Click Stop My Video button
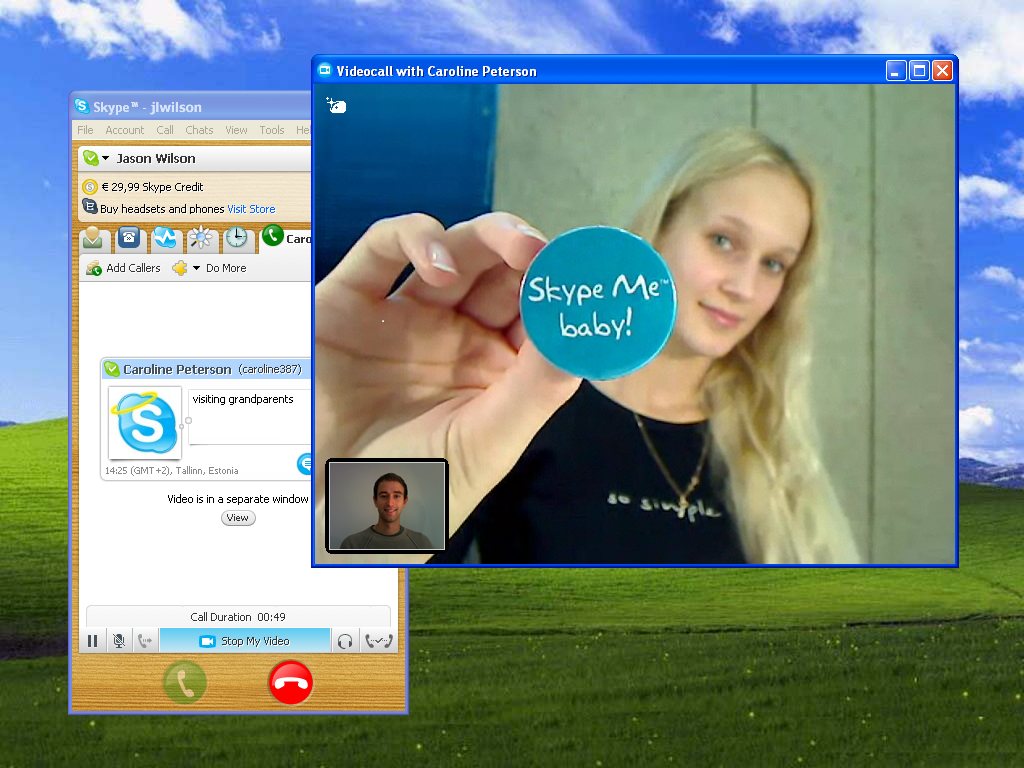The width and height of the screenshot is (1024, 768). 245,641
